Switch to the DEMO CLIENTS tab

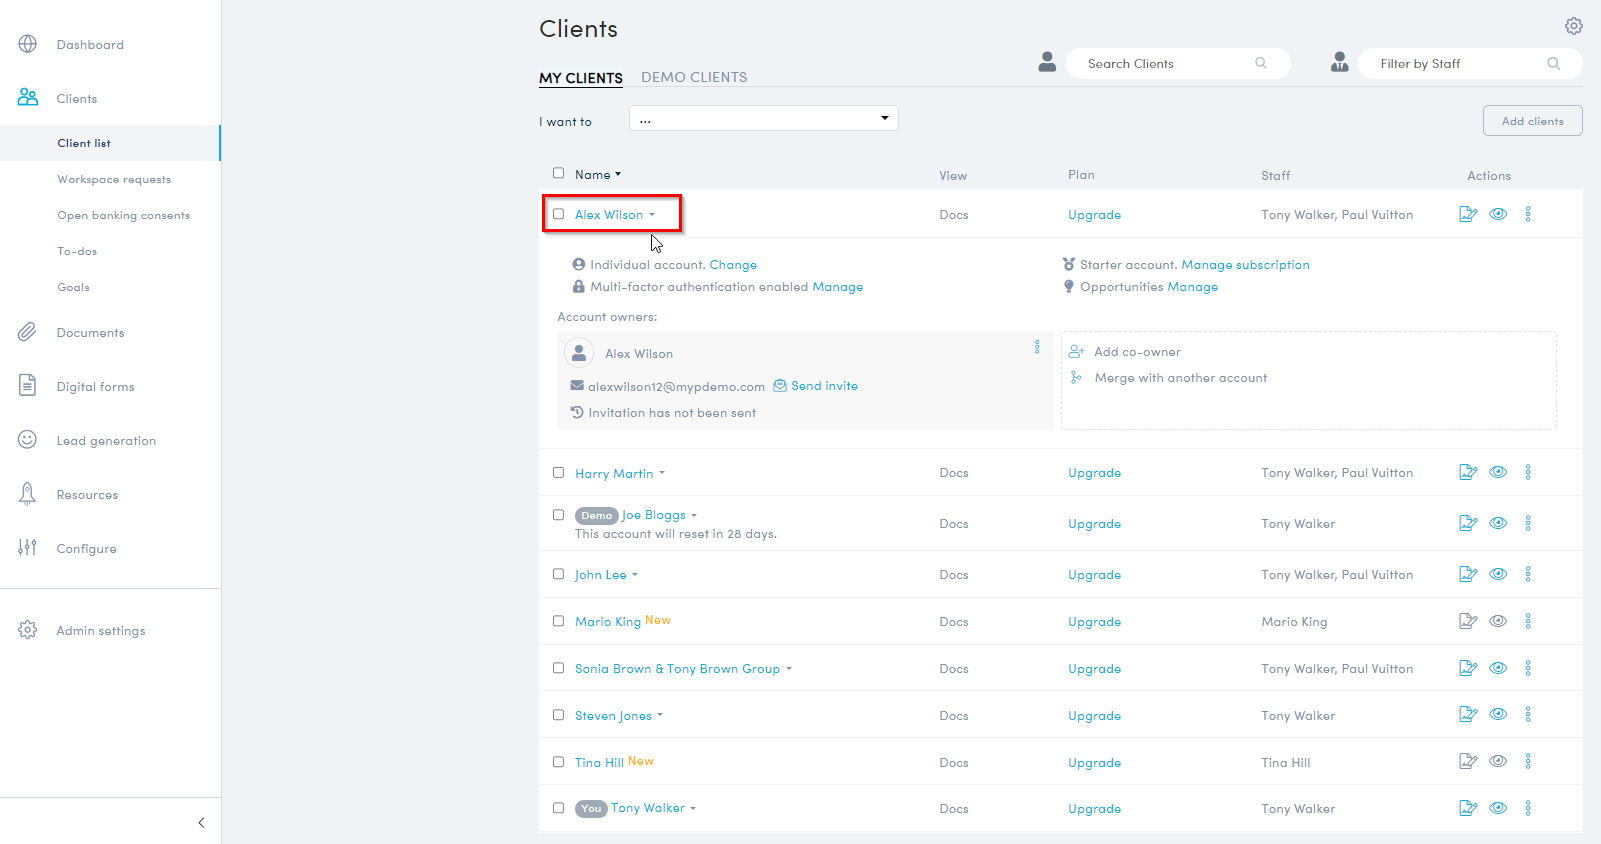pyautogui.click(x=693, y=77)
